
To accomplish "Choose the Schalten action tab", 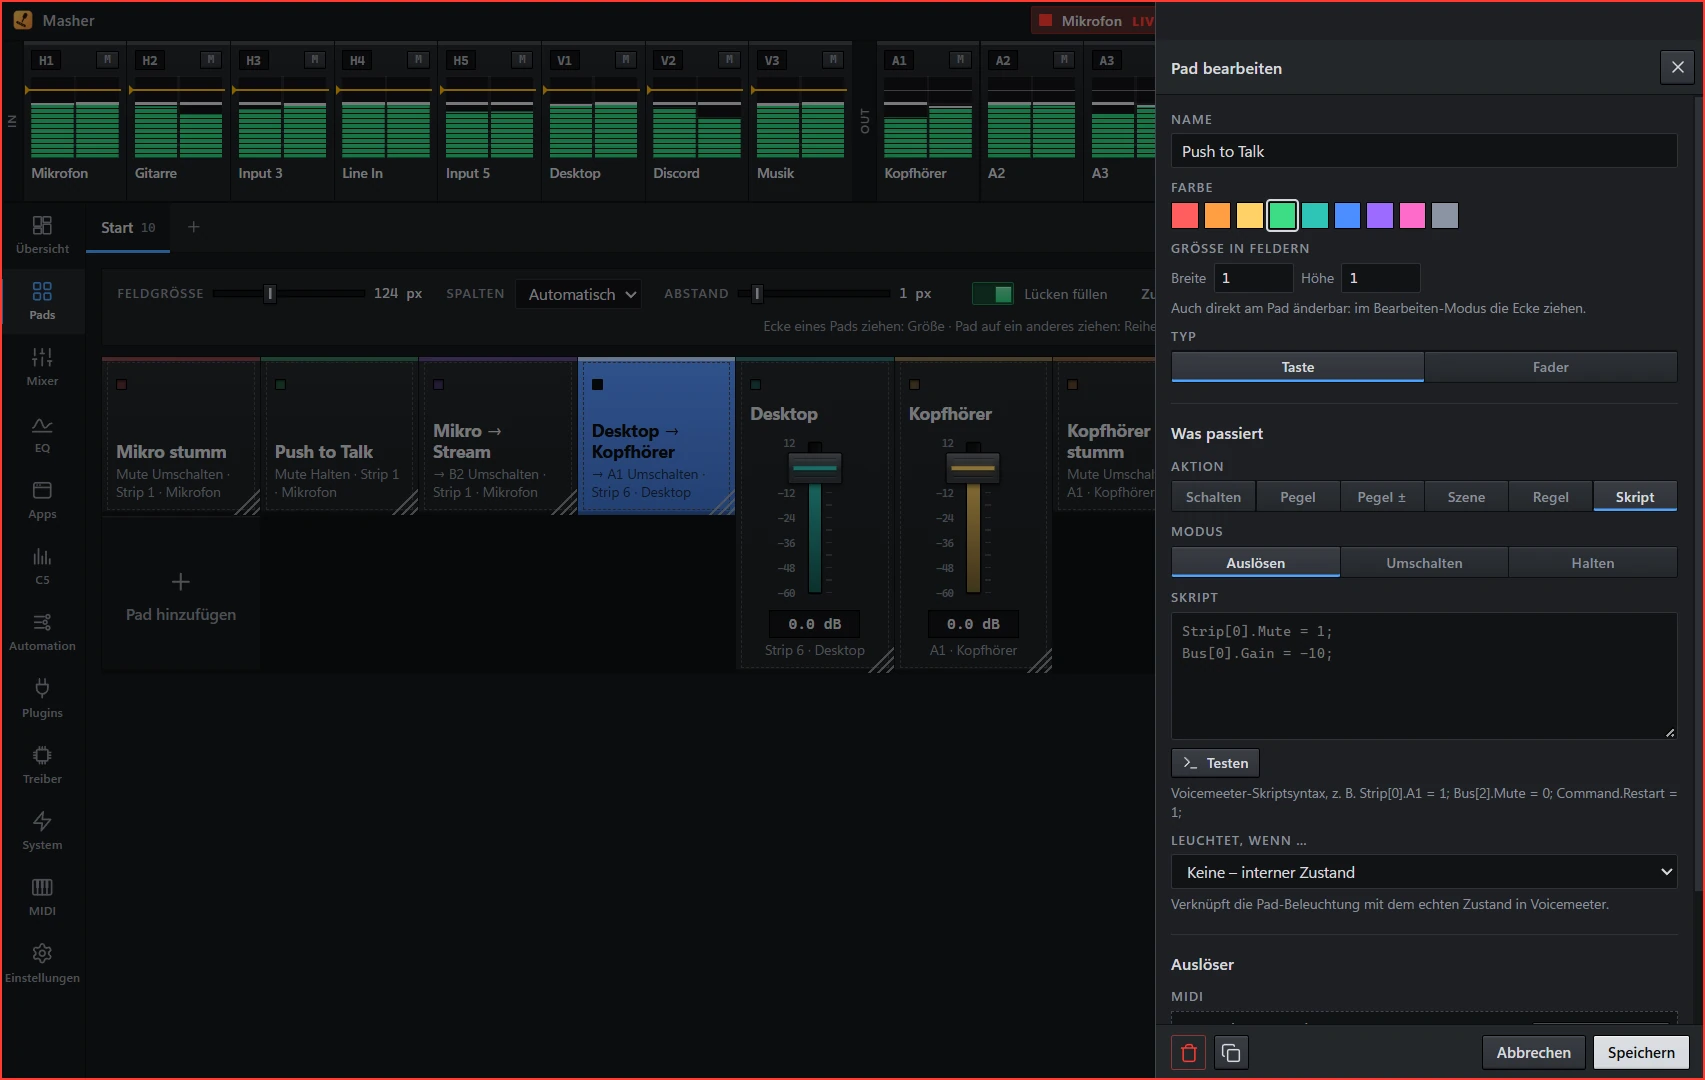I will (x=1213, y=497).
